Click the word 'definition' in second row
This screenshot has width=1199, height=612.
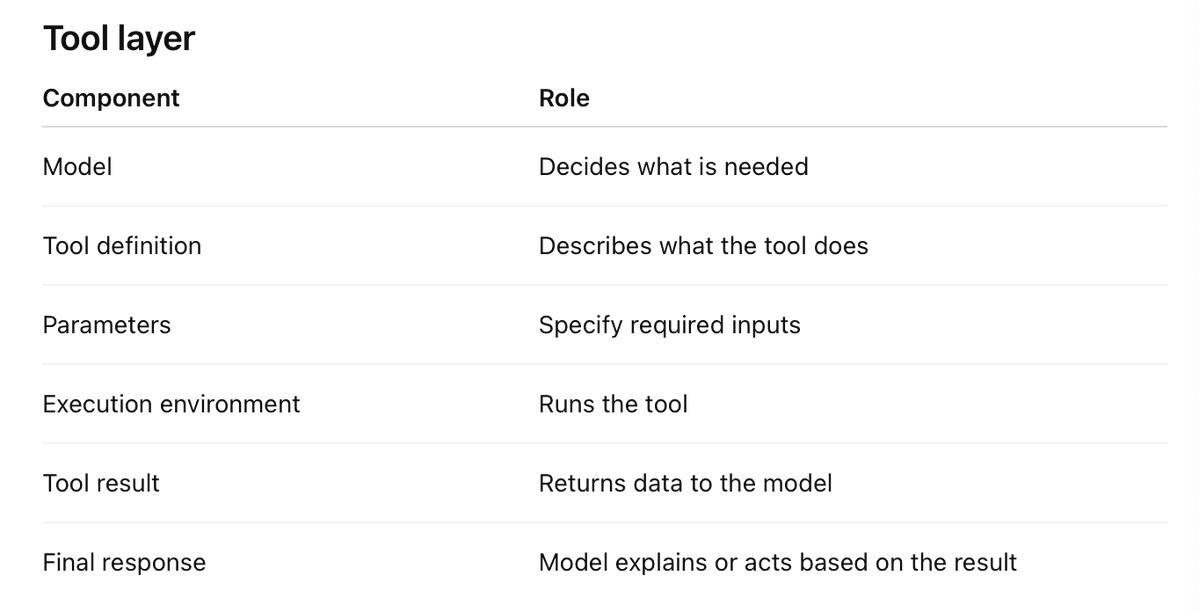tap(149, 246)
